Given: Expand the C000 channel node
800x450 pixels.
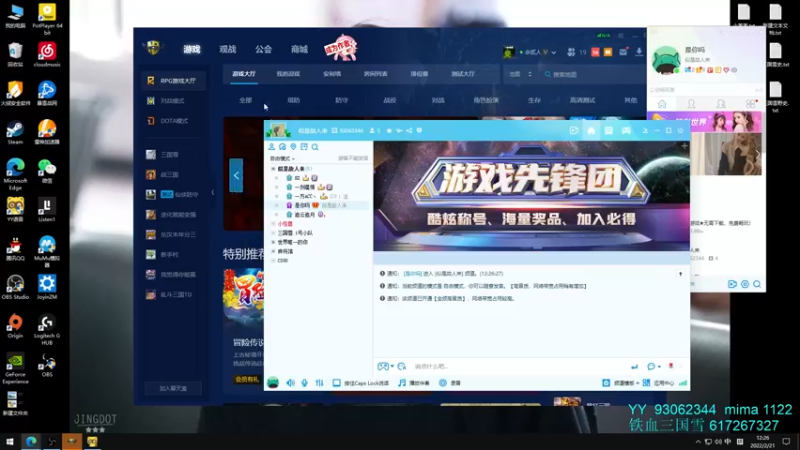Looking at the screenshot, I should pyautogui.click(x=273, y=260).
